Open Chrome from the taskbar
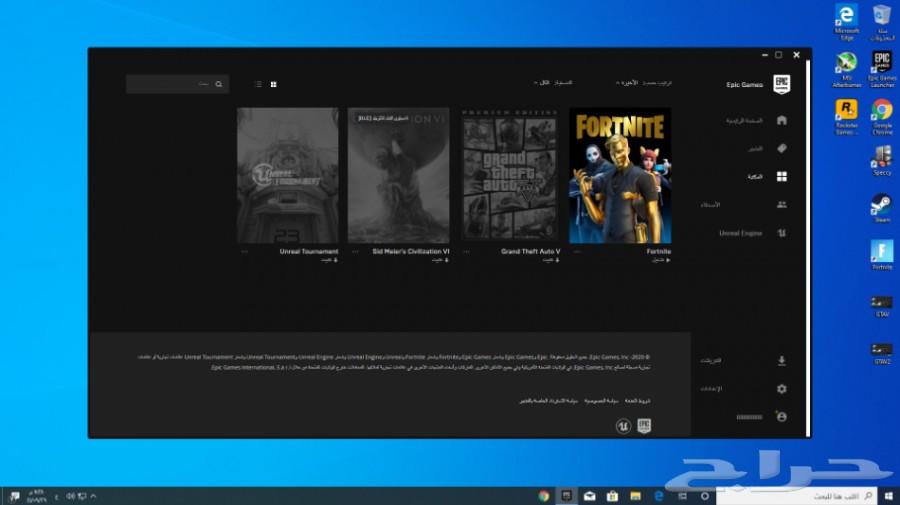 click(x=544, y=496)
